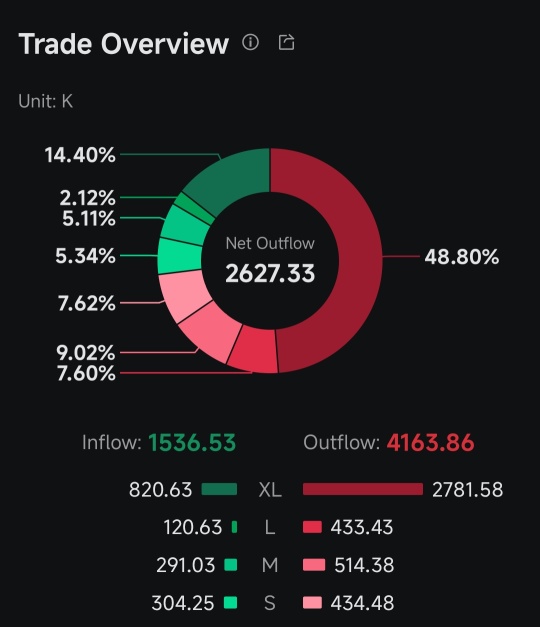Click the Outflow total 4163.86
Image resolution: width=540 pixels, height=627 pixels.
click(430, 443)
